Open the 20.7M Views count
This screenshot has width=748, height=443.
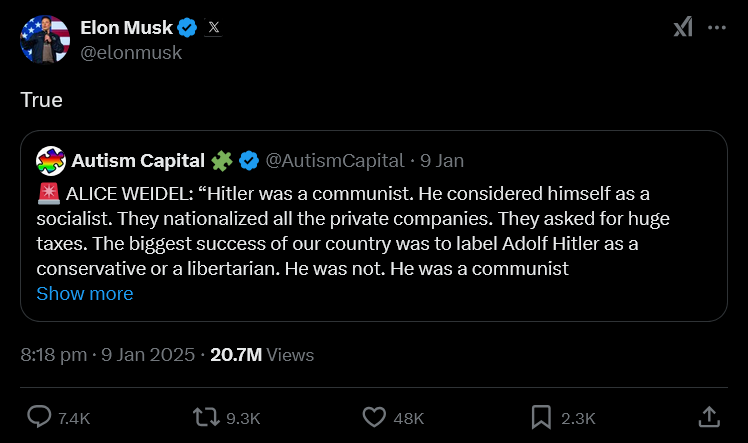point(262,354)
